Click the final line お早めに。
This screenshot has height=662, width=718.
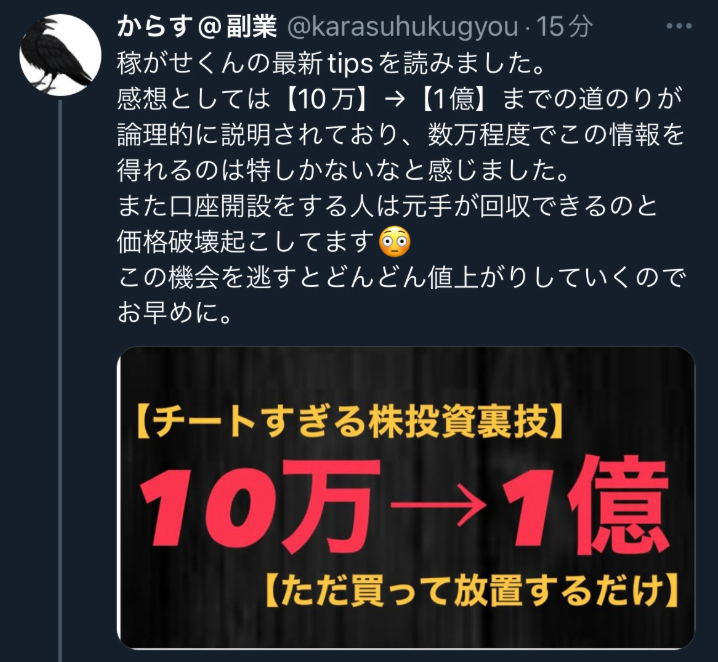coord(174,314)
